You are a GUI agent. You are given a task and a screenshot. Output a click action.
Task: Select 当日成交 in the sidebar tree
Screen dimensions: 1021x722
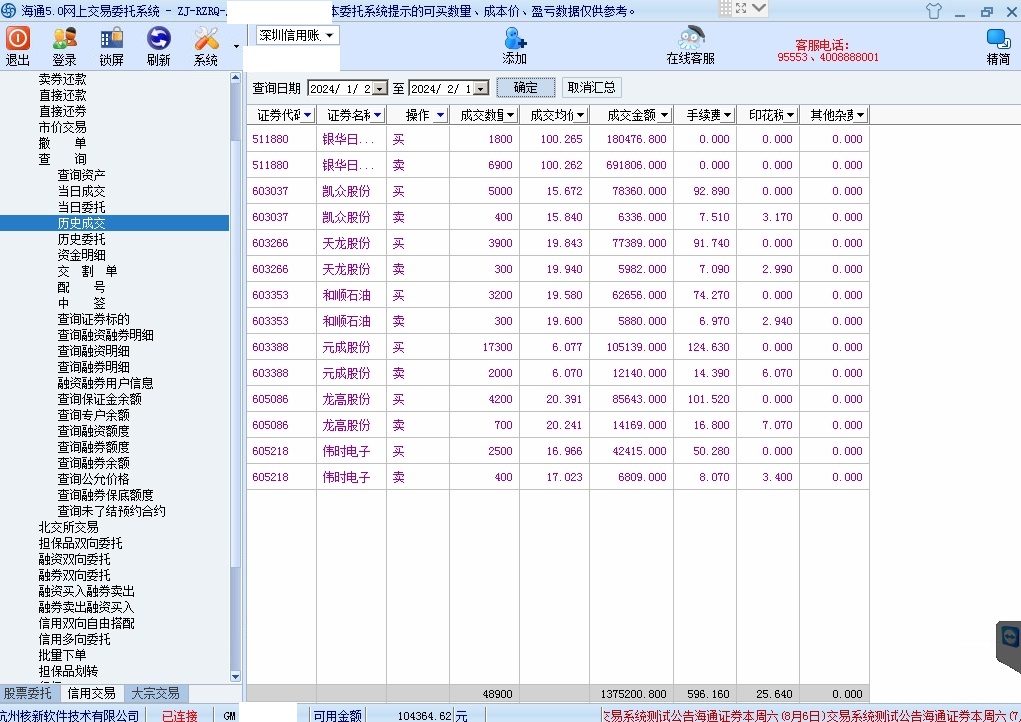pos(81,191)
